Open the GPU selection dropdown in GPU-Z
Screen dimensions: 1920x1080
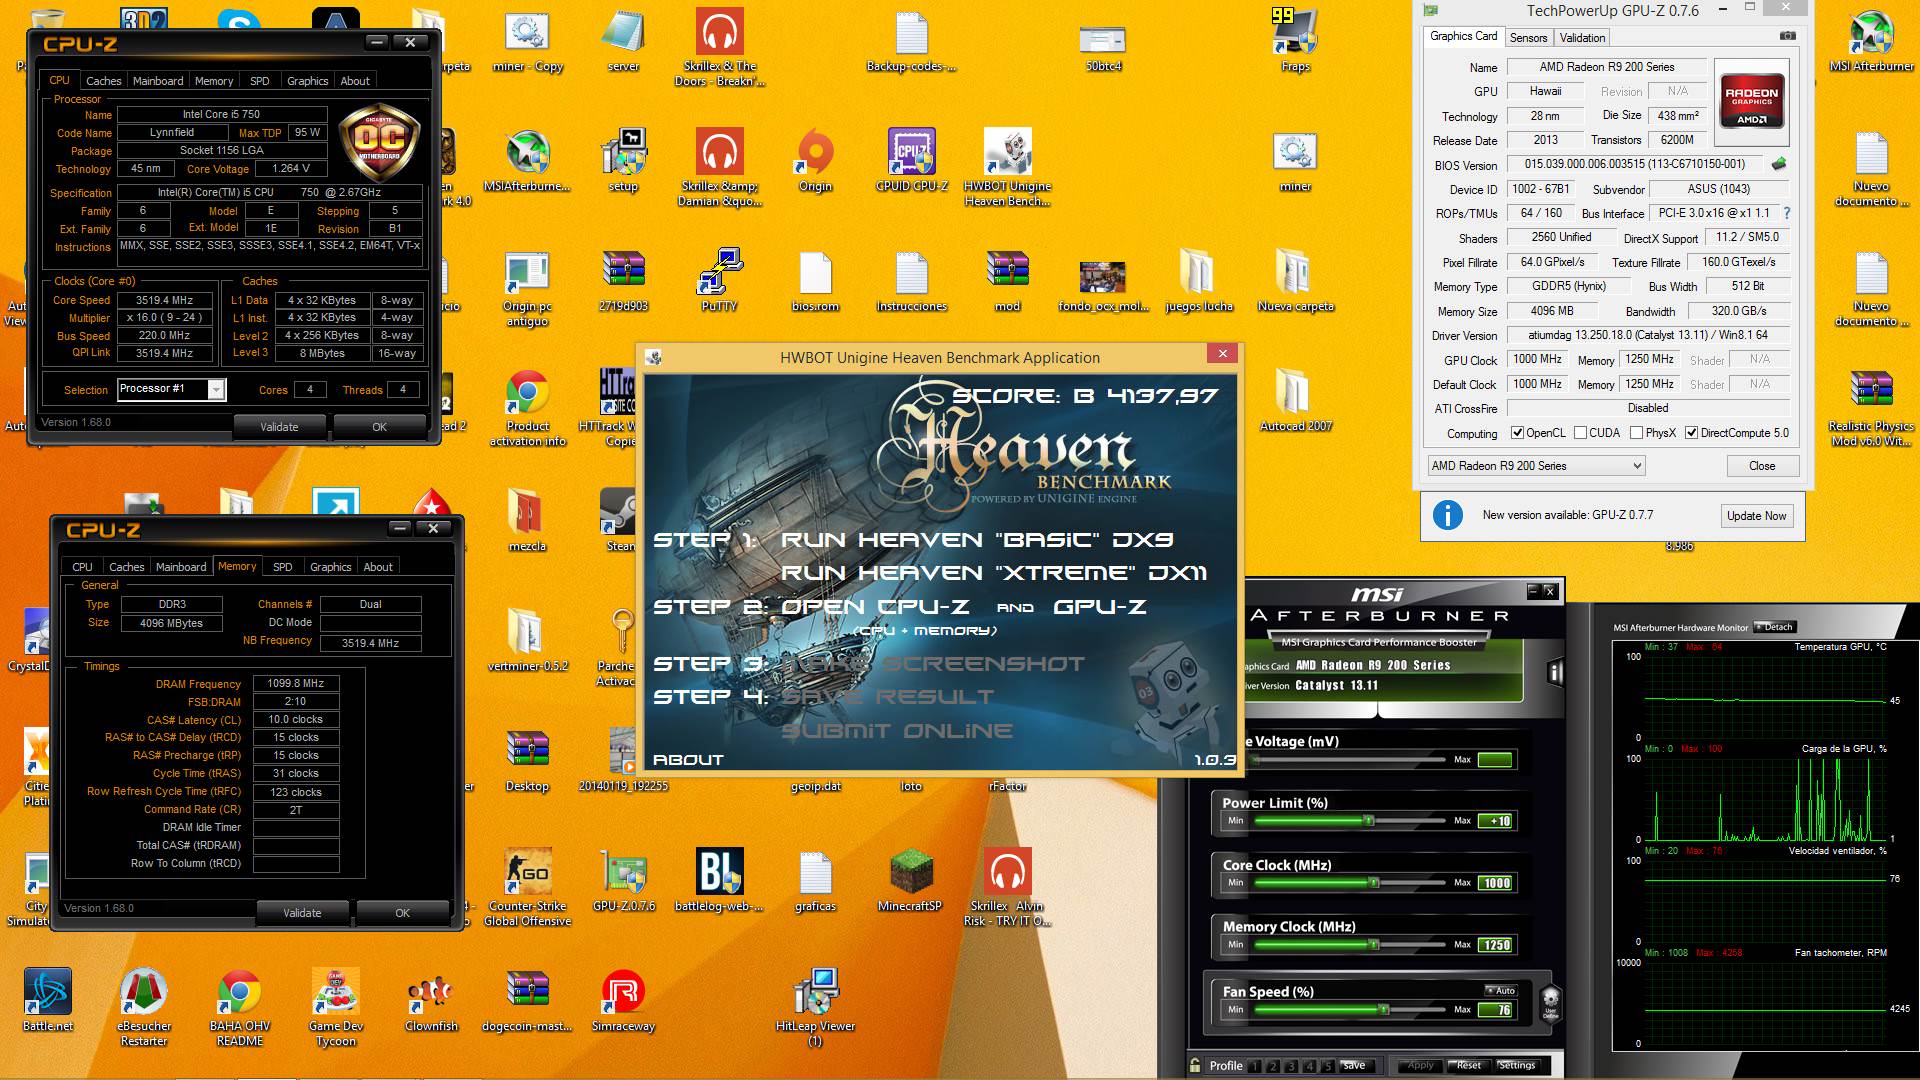(x=1536, y=466)
